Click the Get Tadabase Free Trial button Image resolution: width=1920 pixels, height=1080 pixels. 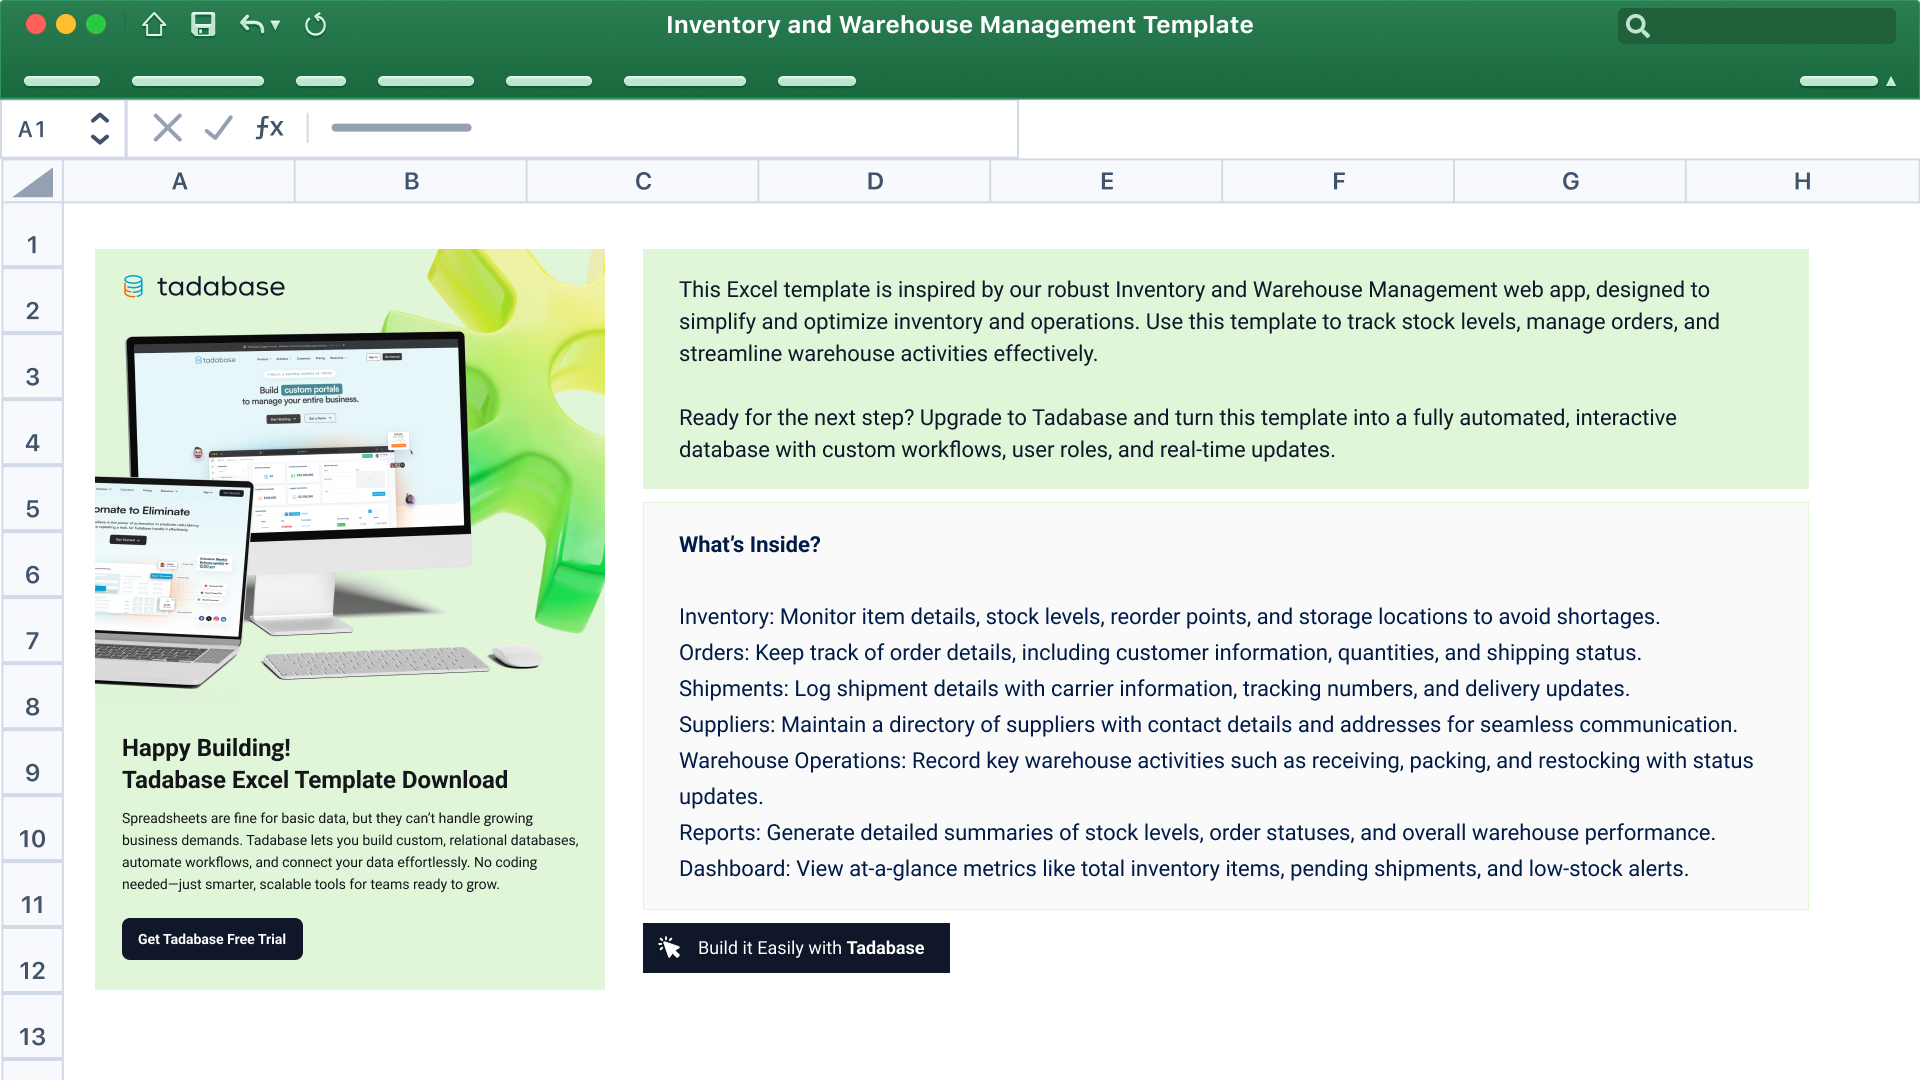point(212,939)
